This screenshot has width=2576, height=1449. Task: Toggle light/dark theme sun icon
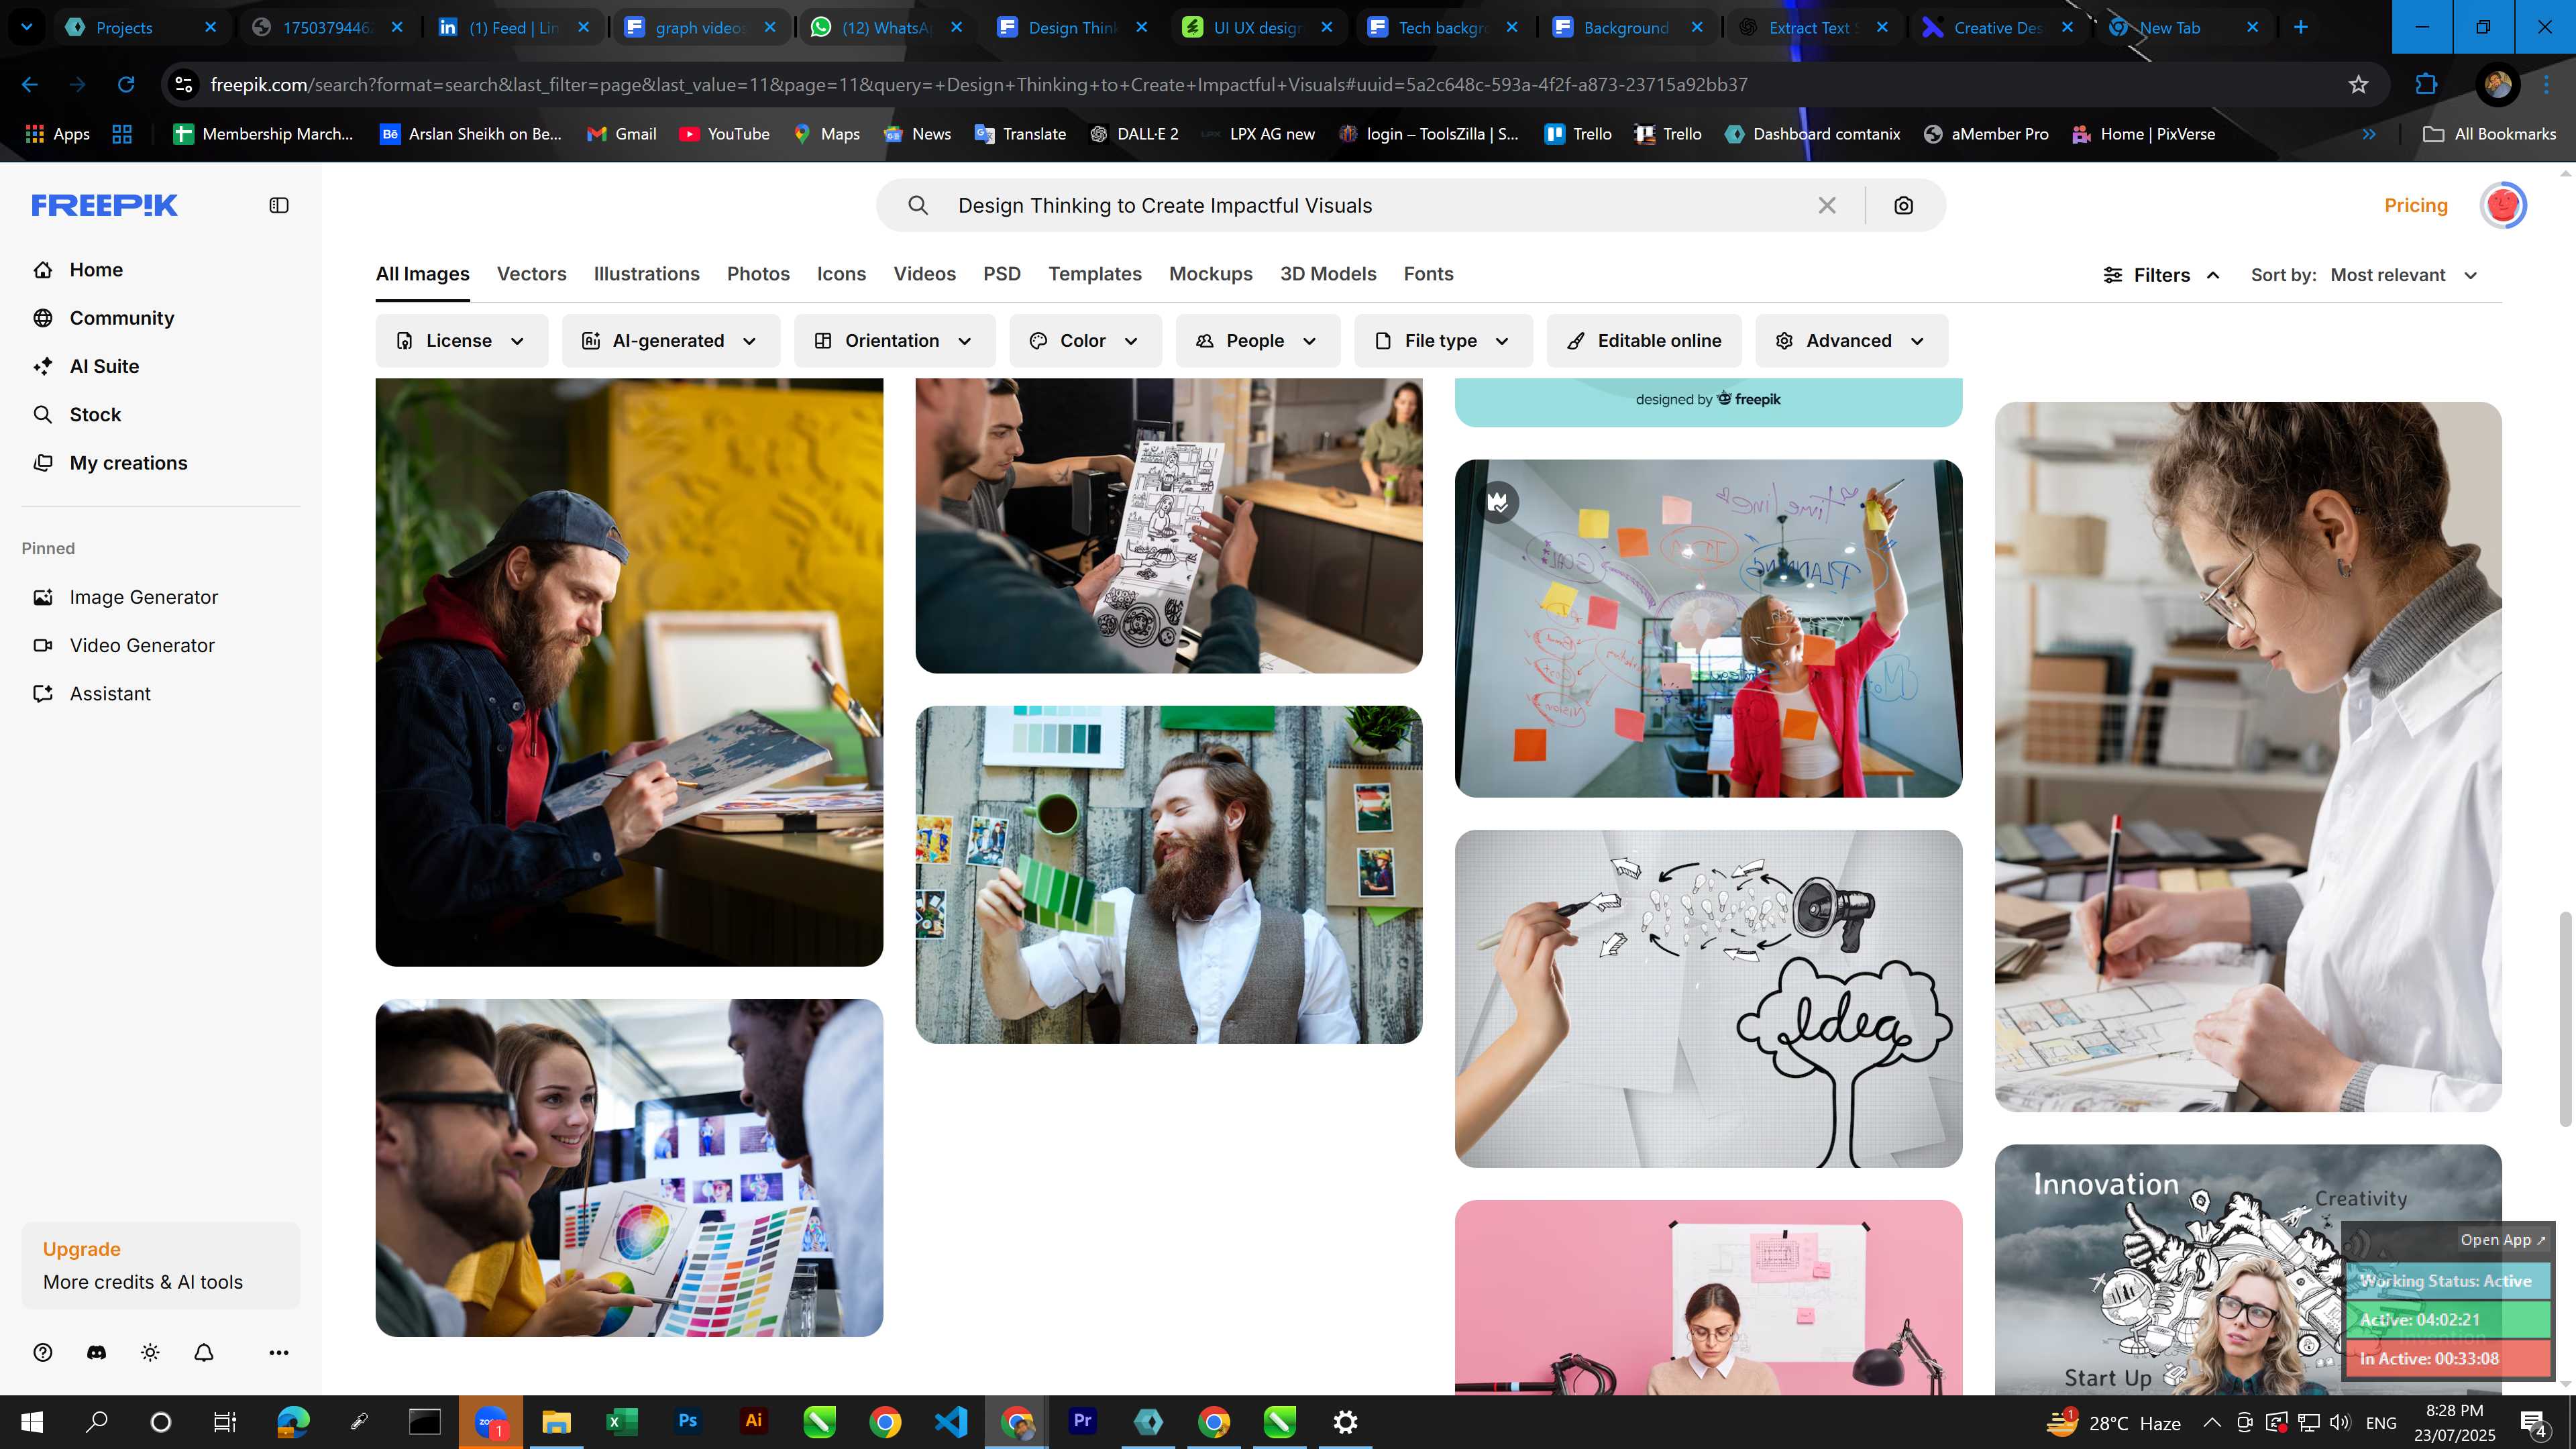pos(150,1353)
